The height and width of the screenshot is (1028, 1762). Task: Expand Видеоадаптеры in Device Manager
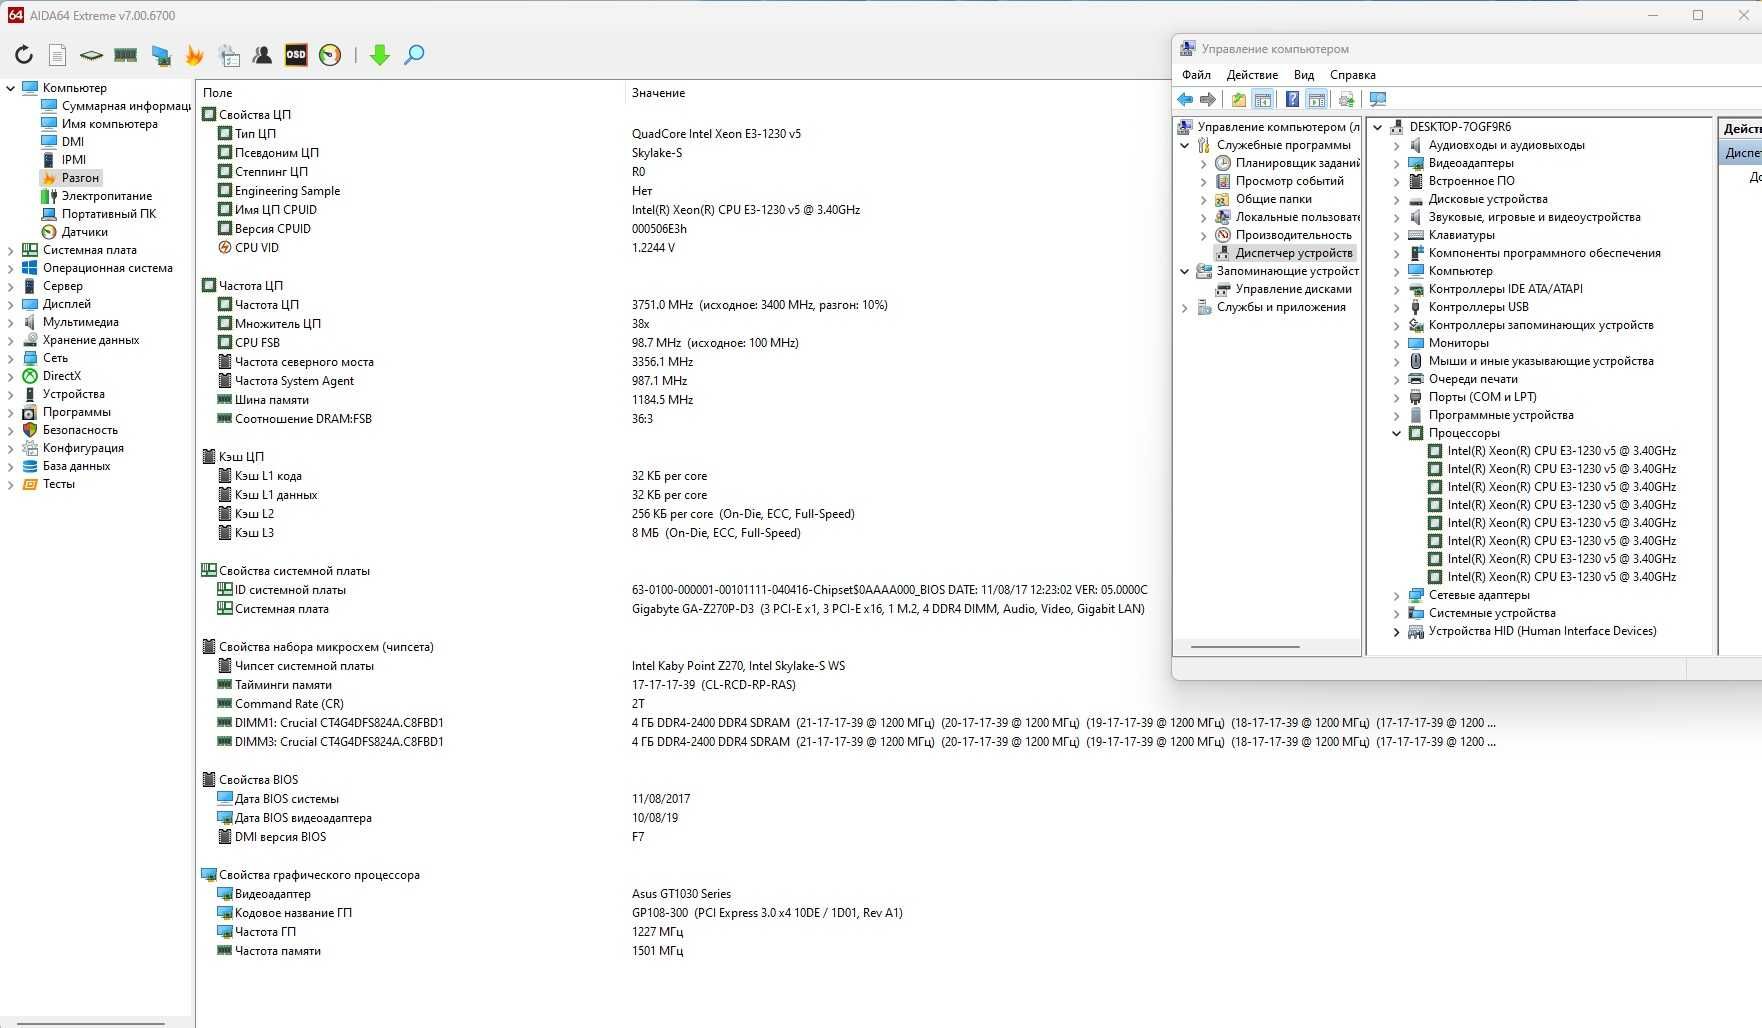[1397, 163]
